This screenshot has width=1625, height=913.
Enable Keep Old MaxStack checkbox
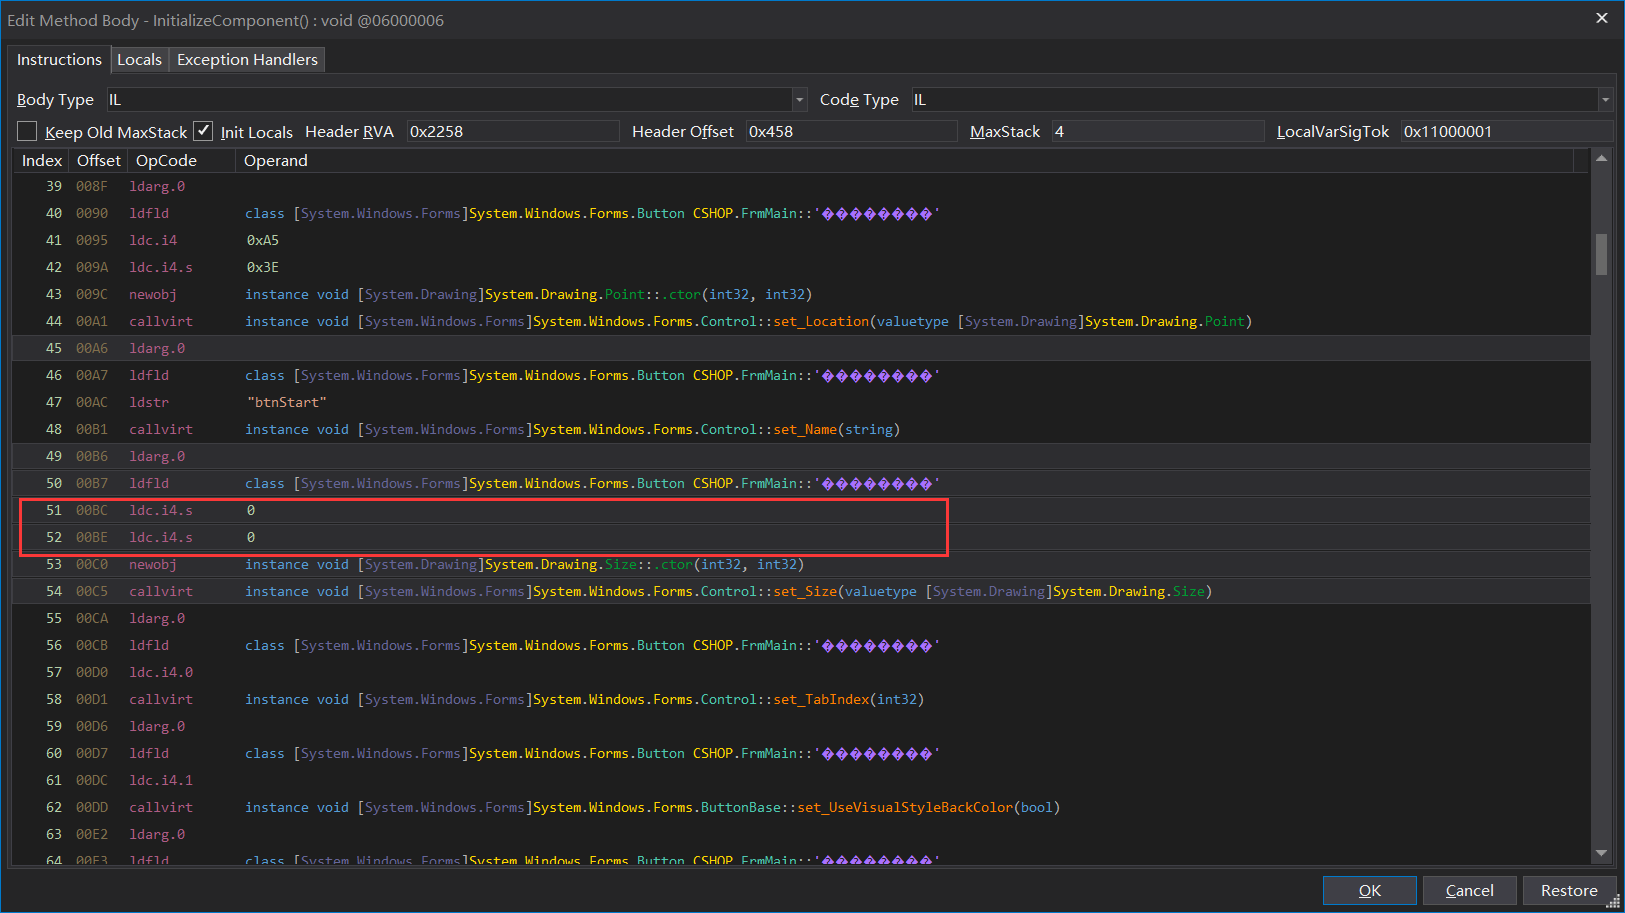pyautogui.click(x=28, y=132)
